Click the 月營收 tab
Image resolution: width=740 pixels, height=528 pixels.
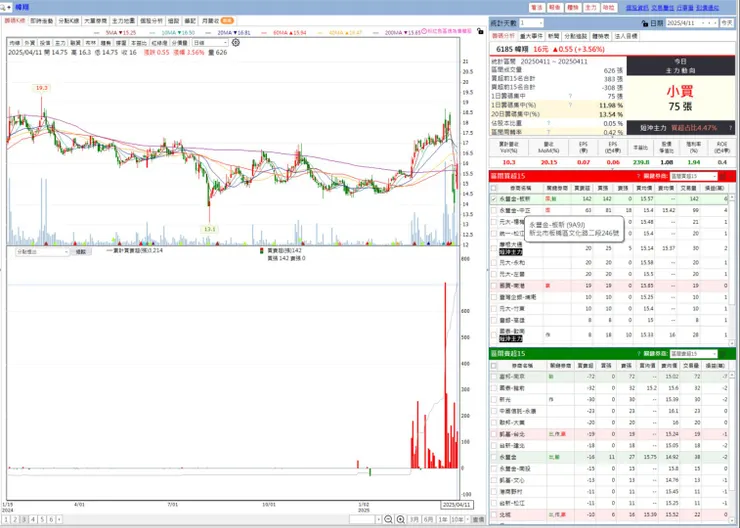(218, 21)
